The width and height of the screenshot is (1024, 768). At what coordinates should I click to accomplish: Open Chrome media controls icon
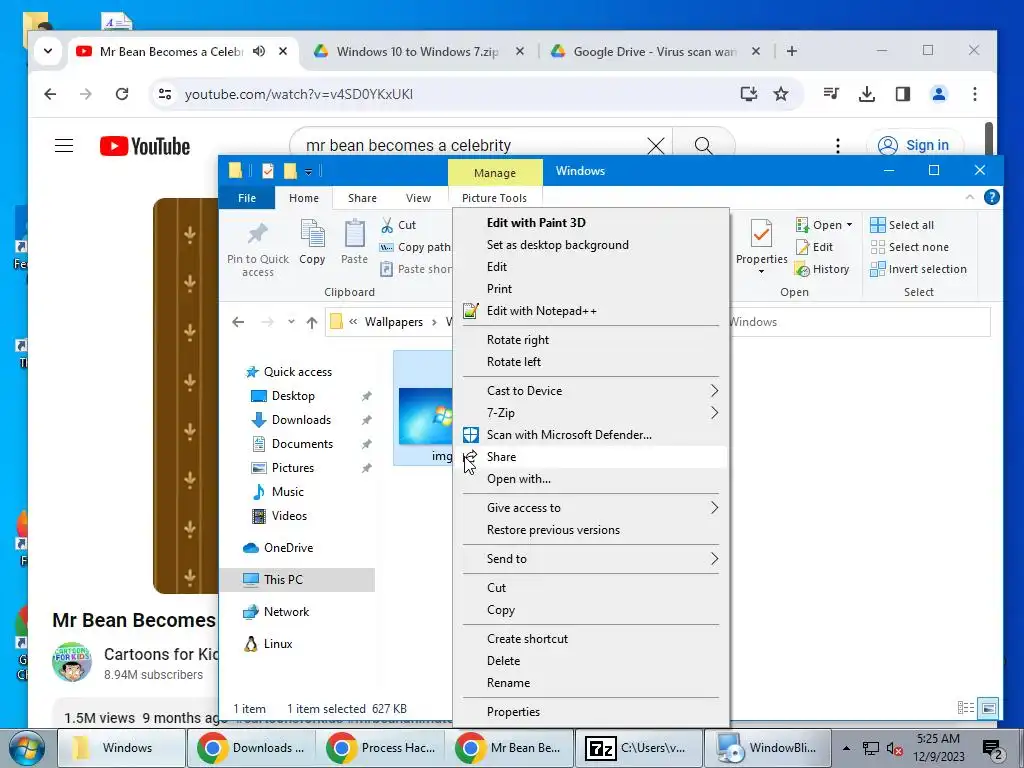coord(831,94)
